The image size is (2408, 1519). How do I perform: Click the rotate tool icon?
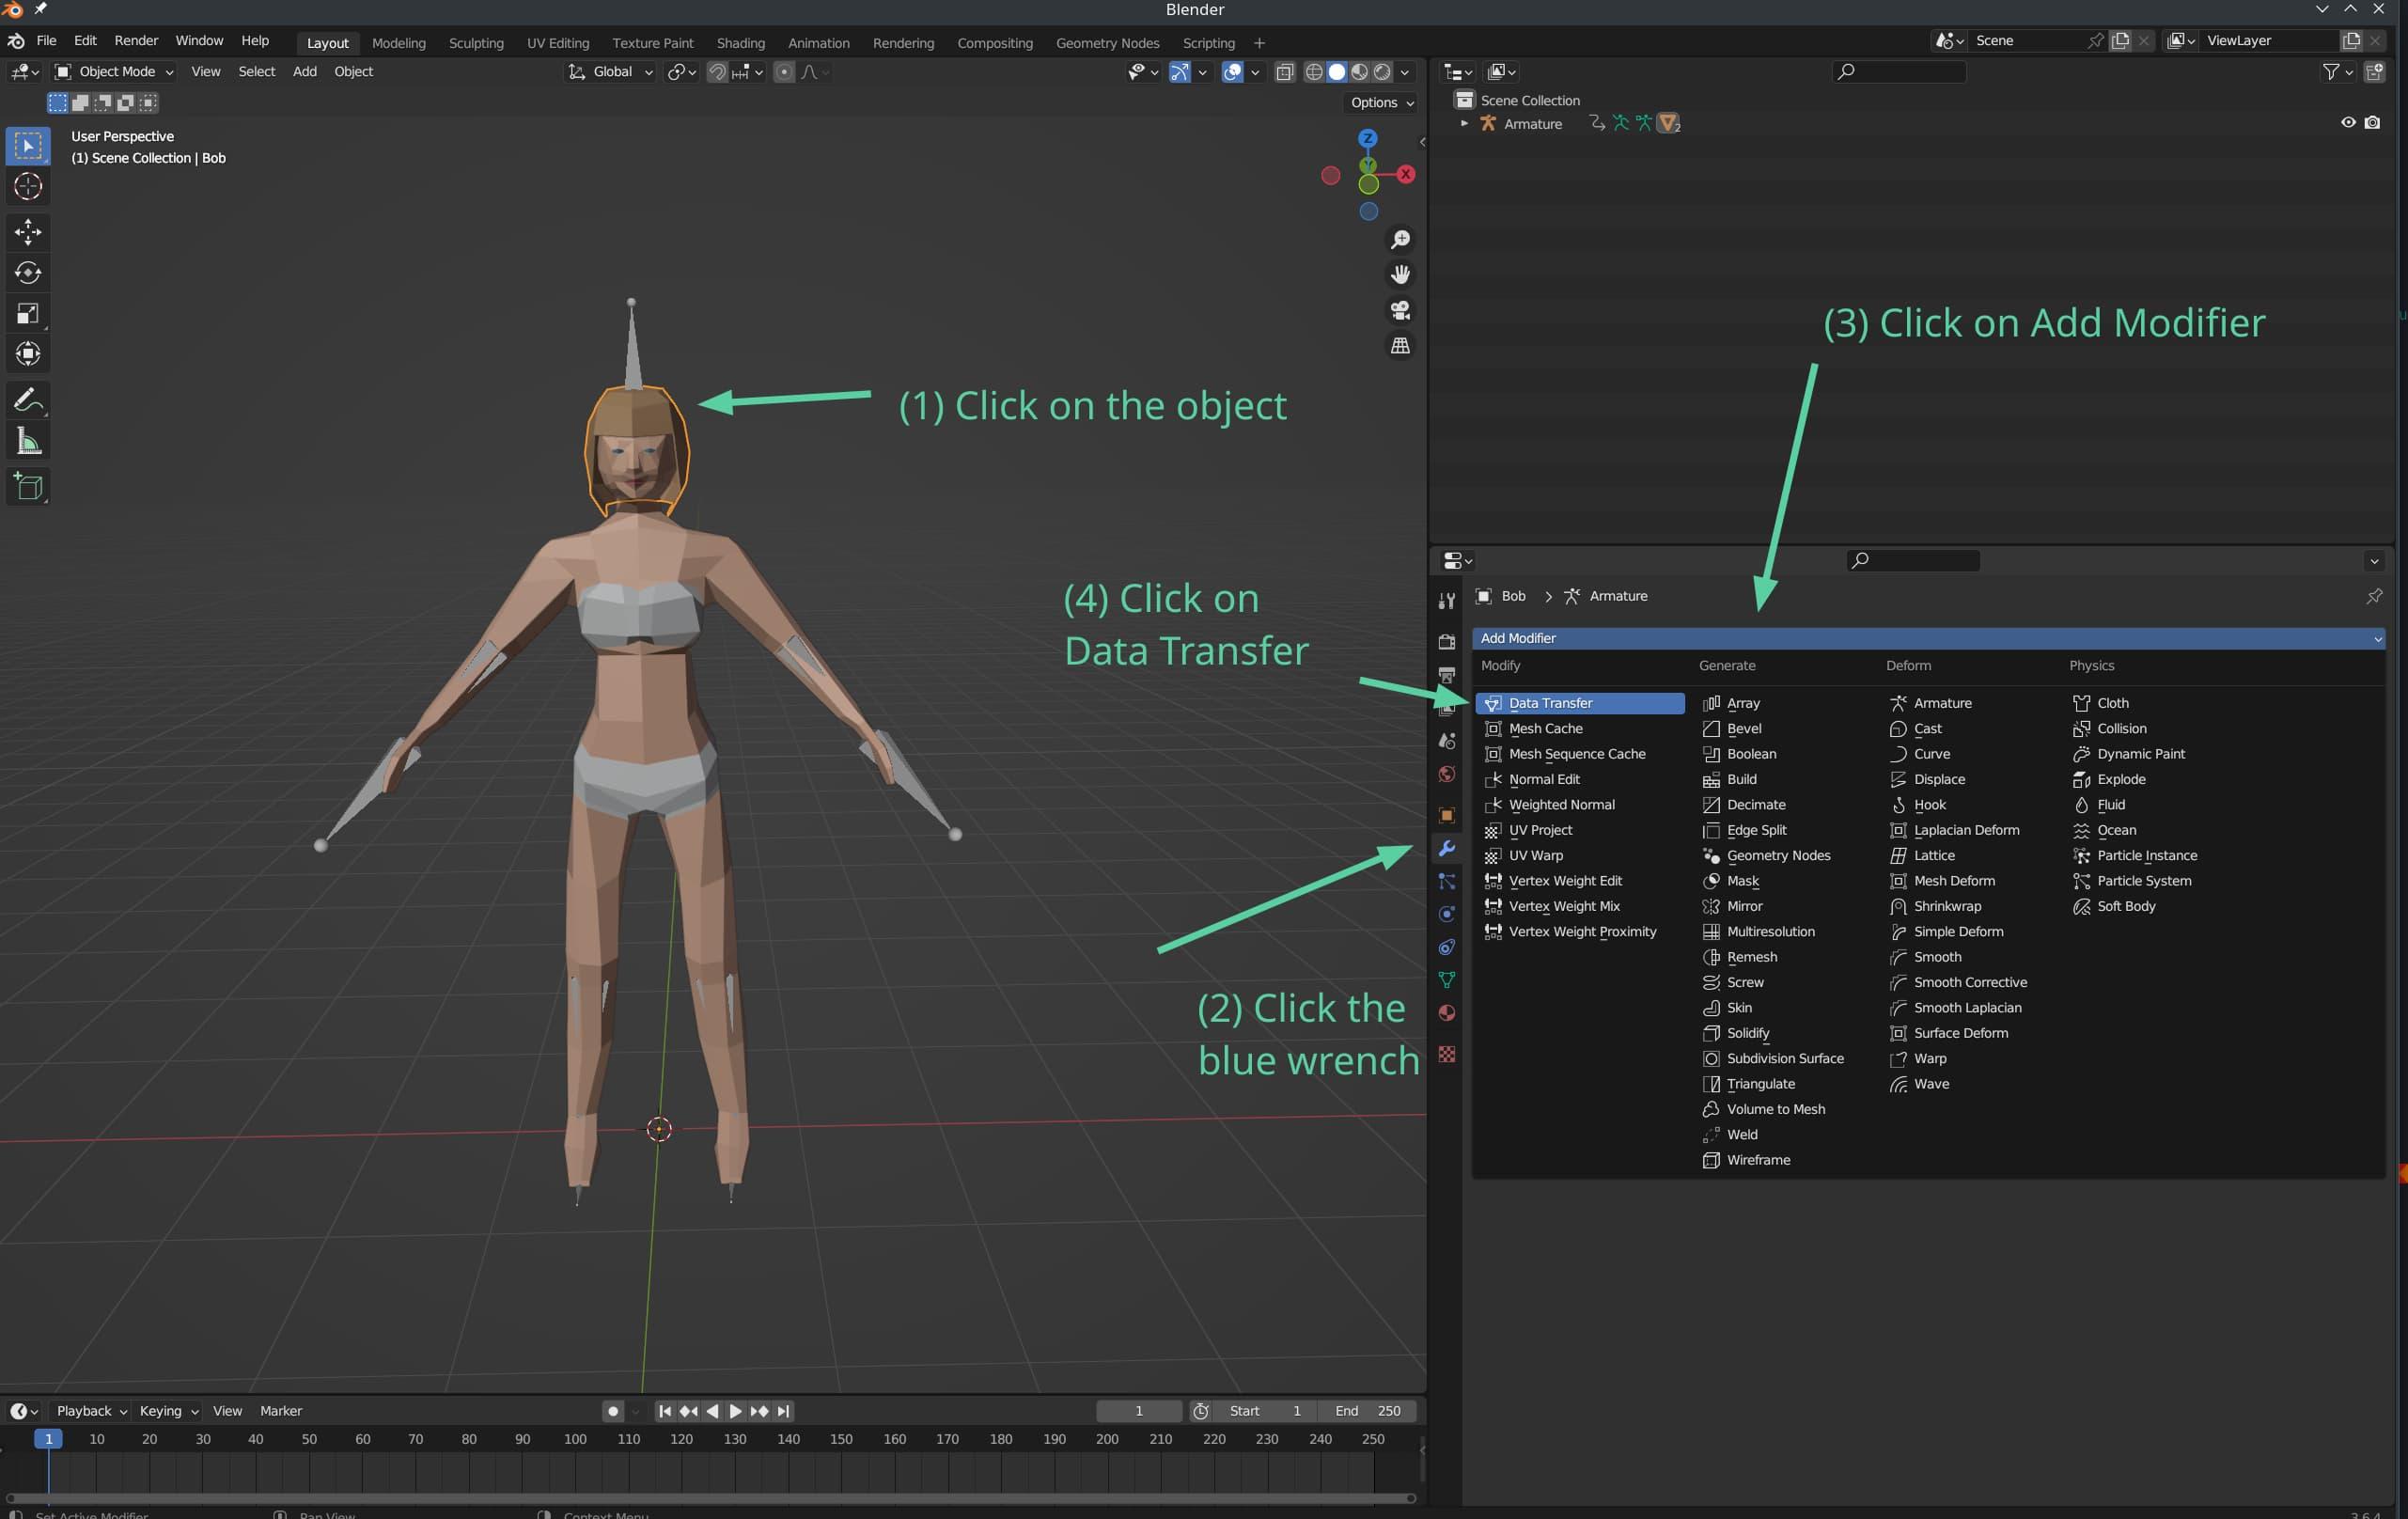[x=24, y=273]
